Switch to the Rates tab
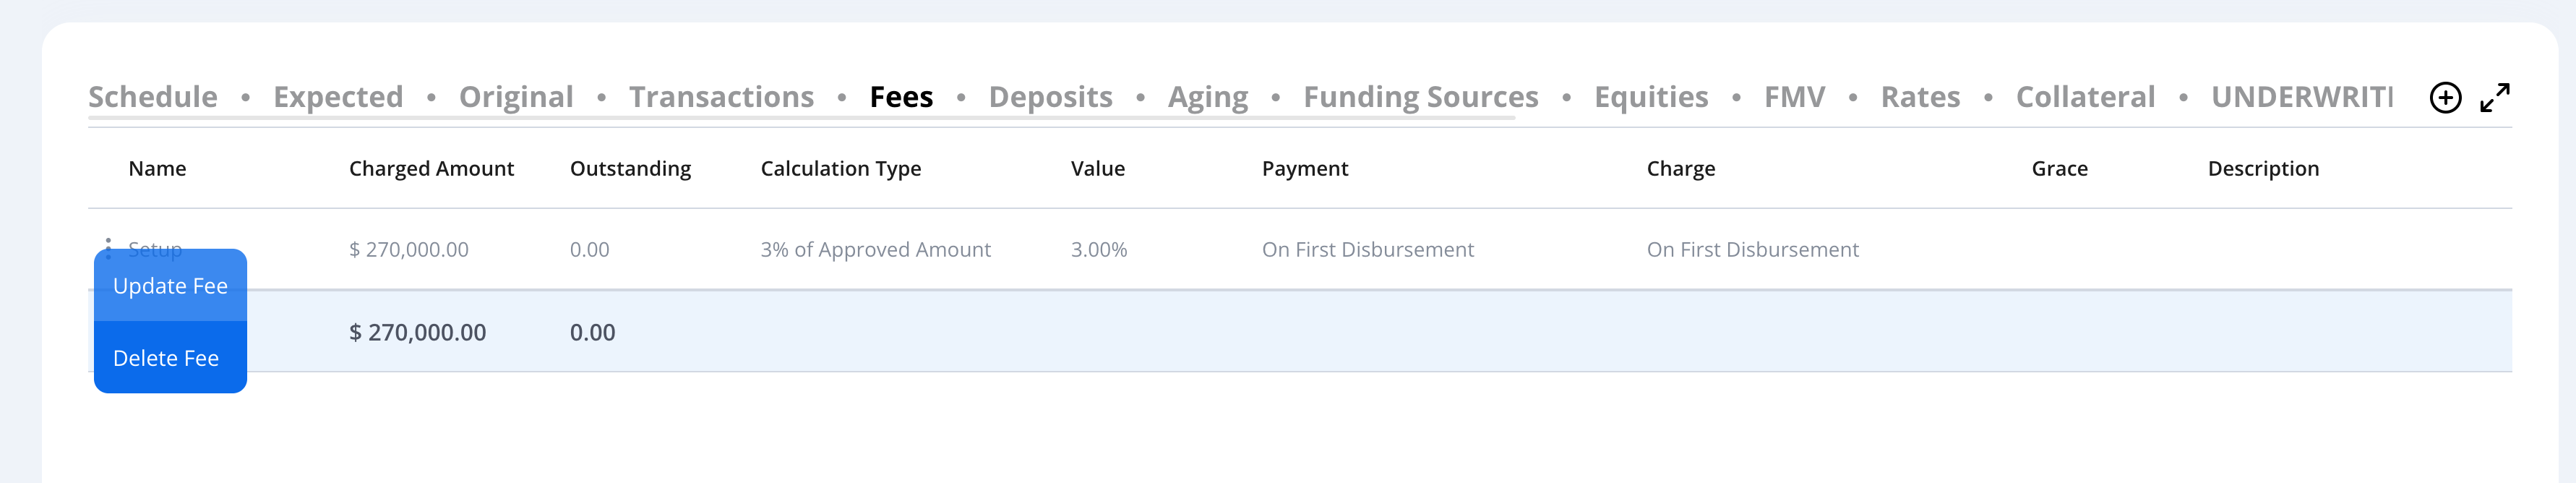Screen dimensions: 2576x483 click(x=1920, y=97)
